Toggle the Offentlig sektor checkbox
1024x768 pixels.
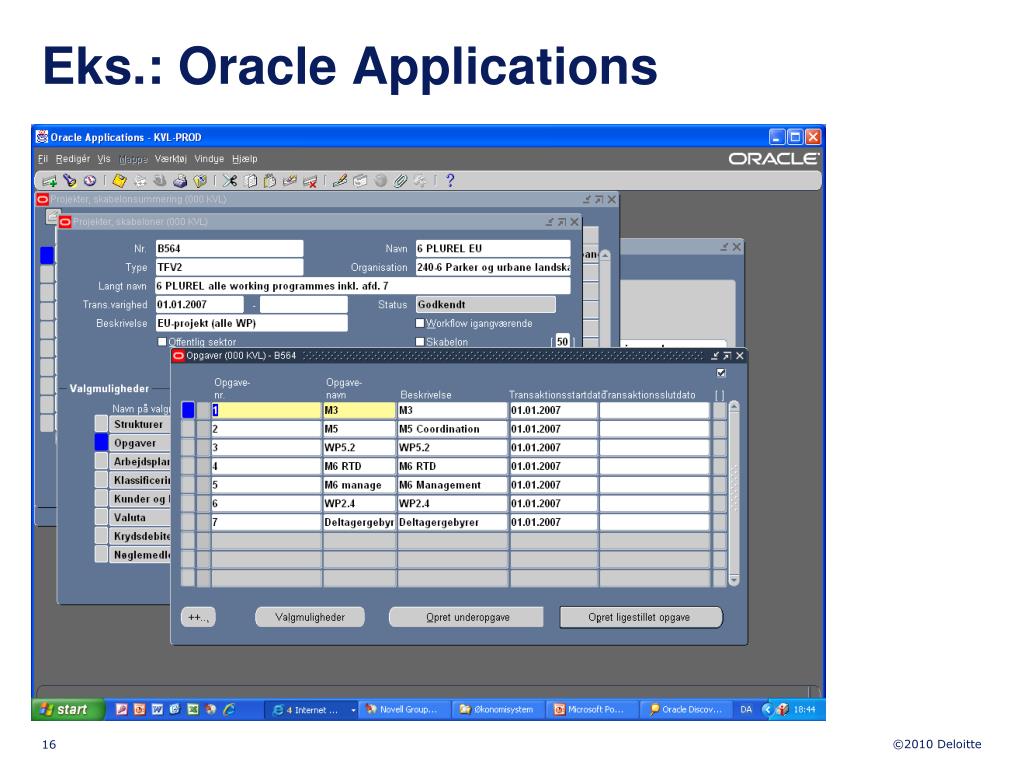pos(162,342)
